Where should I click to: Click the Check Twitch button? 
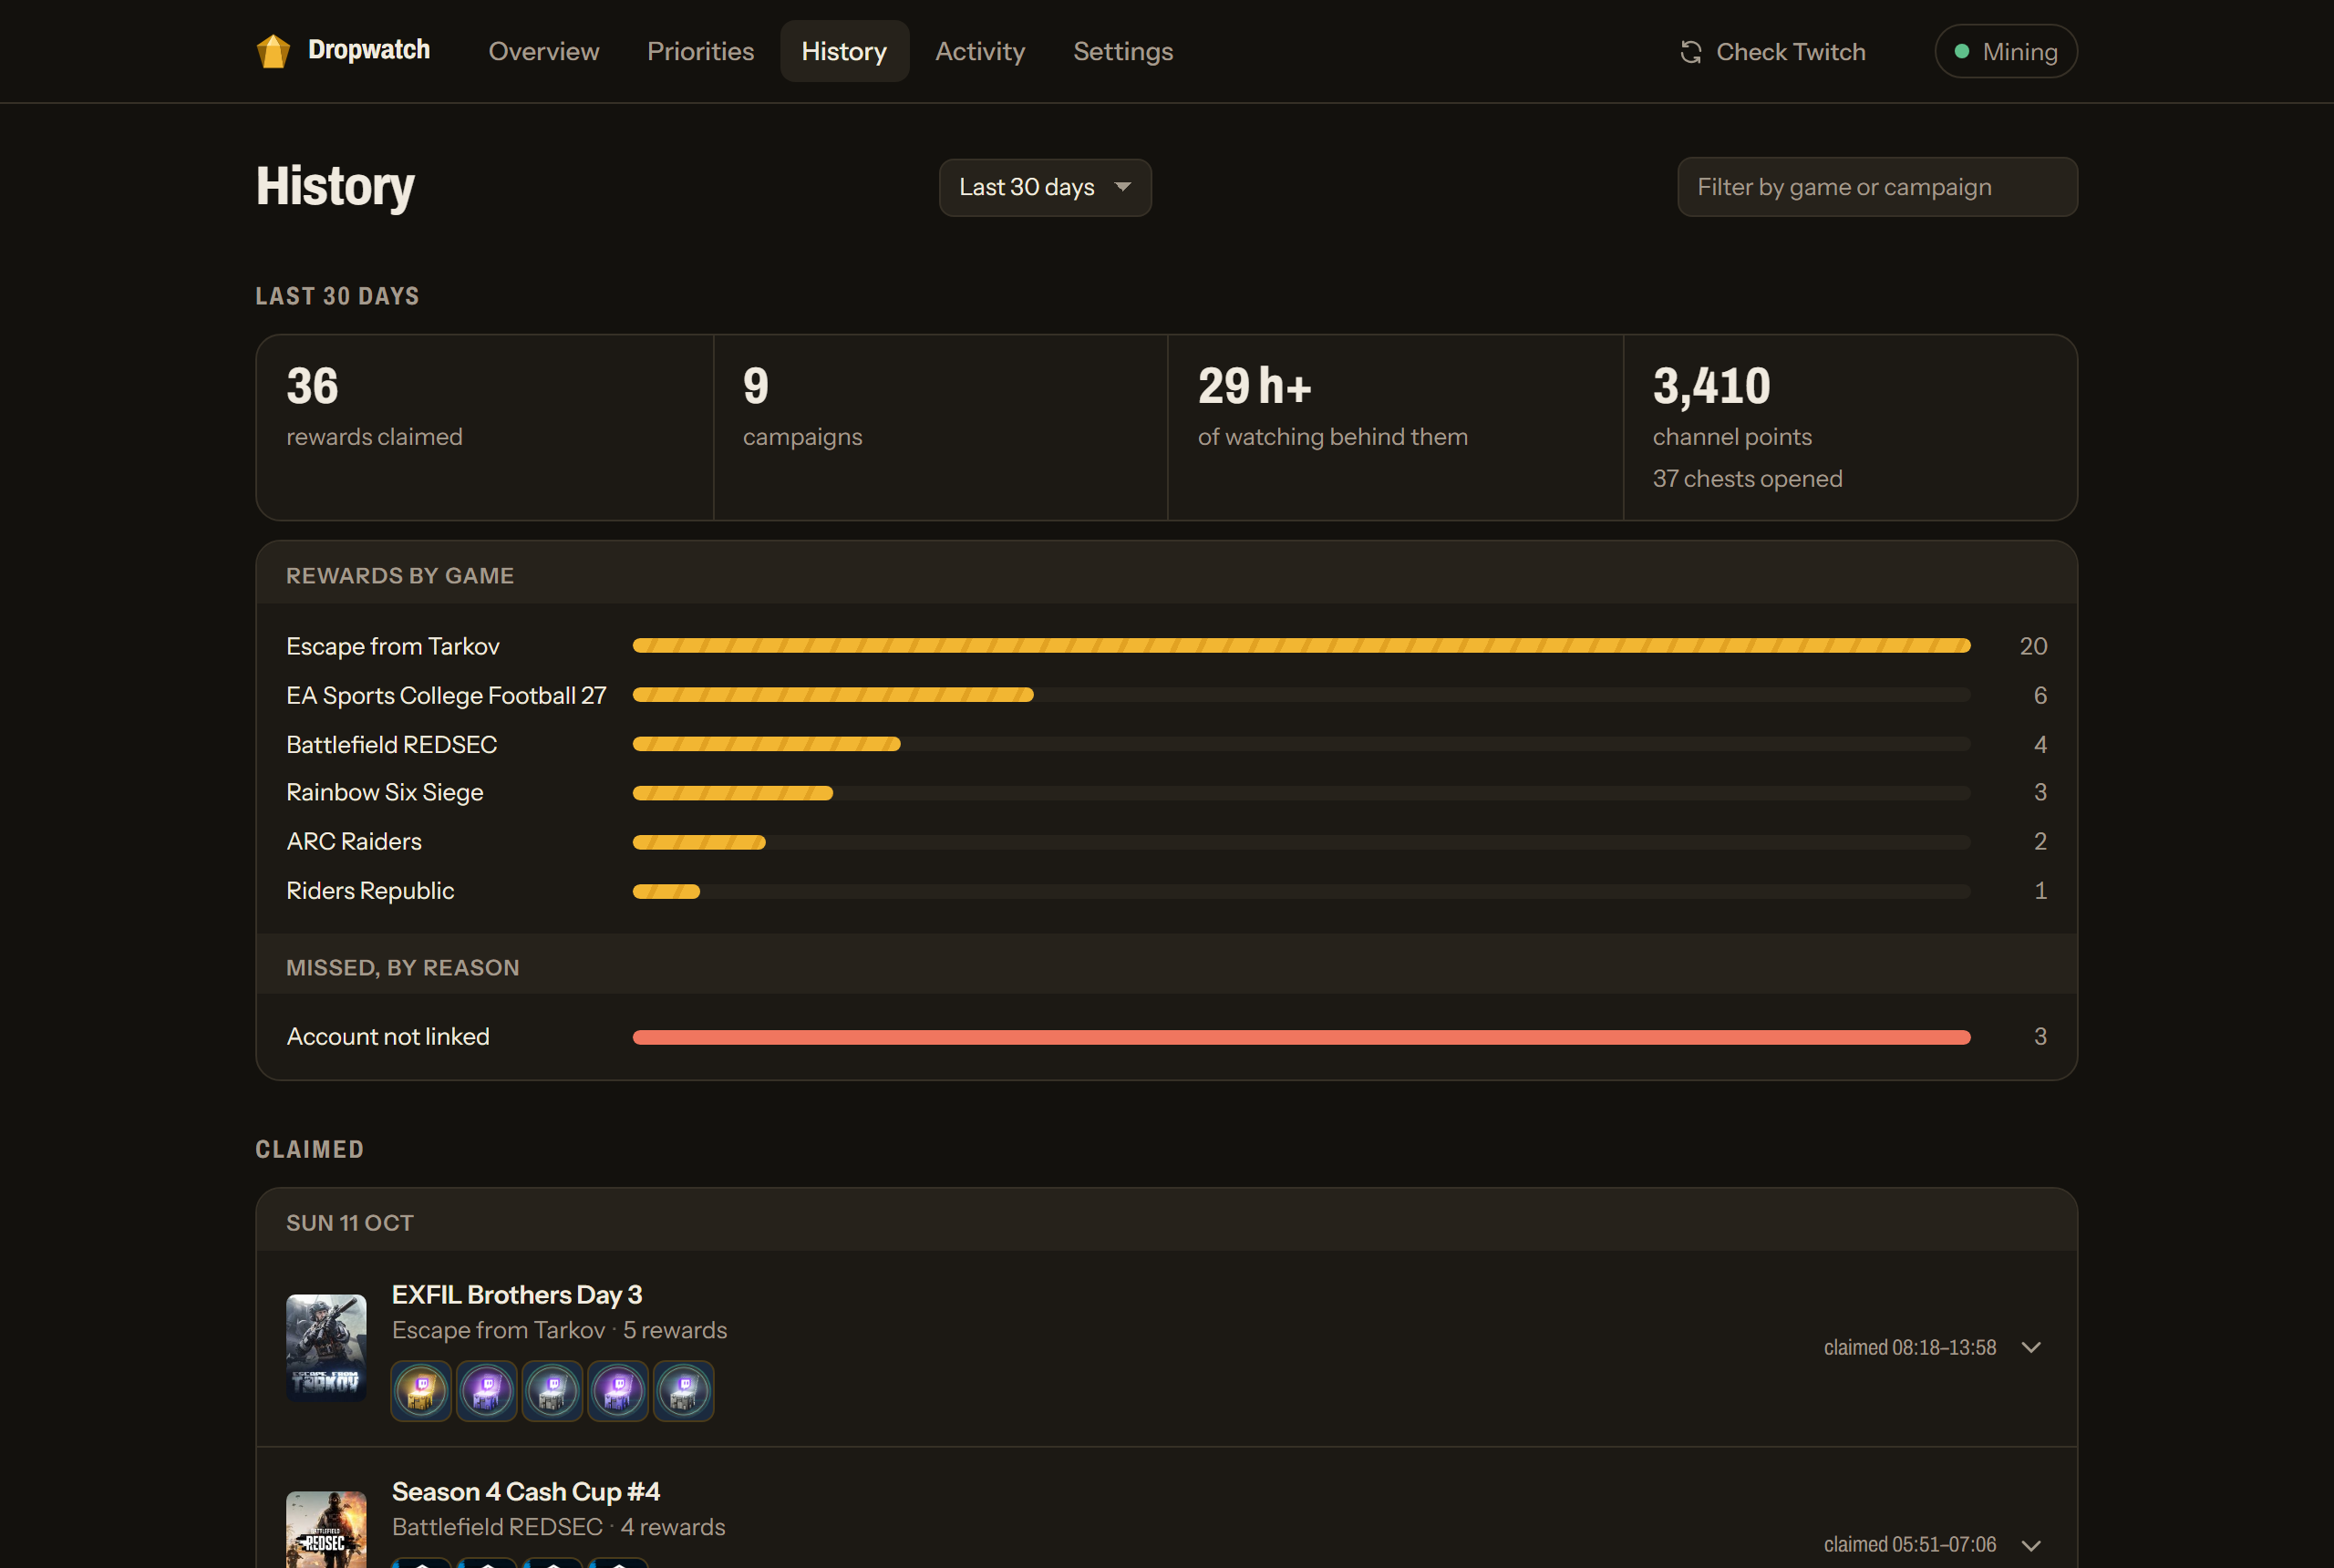pos(1772,52)
